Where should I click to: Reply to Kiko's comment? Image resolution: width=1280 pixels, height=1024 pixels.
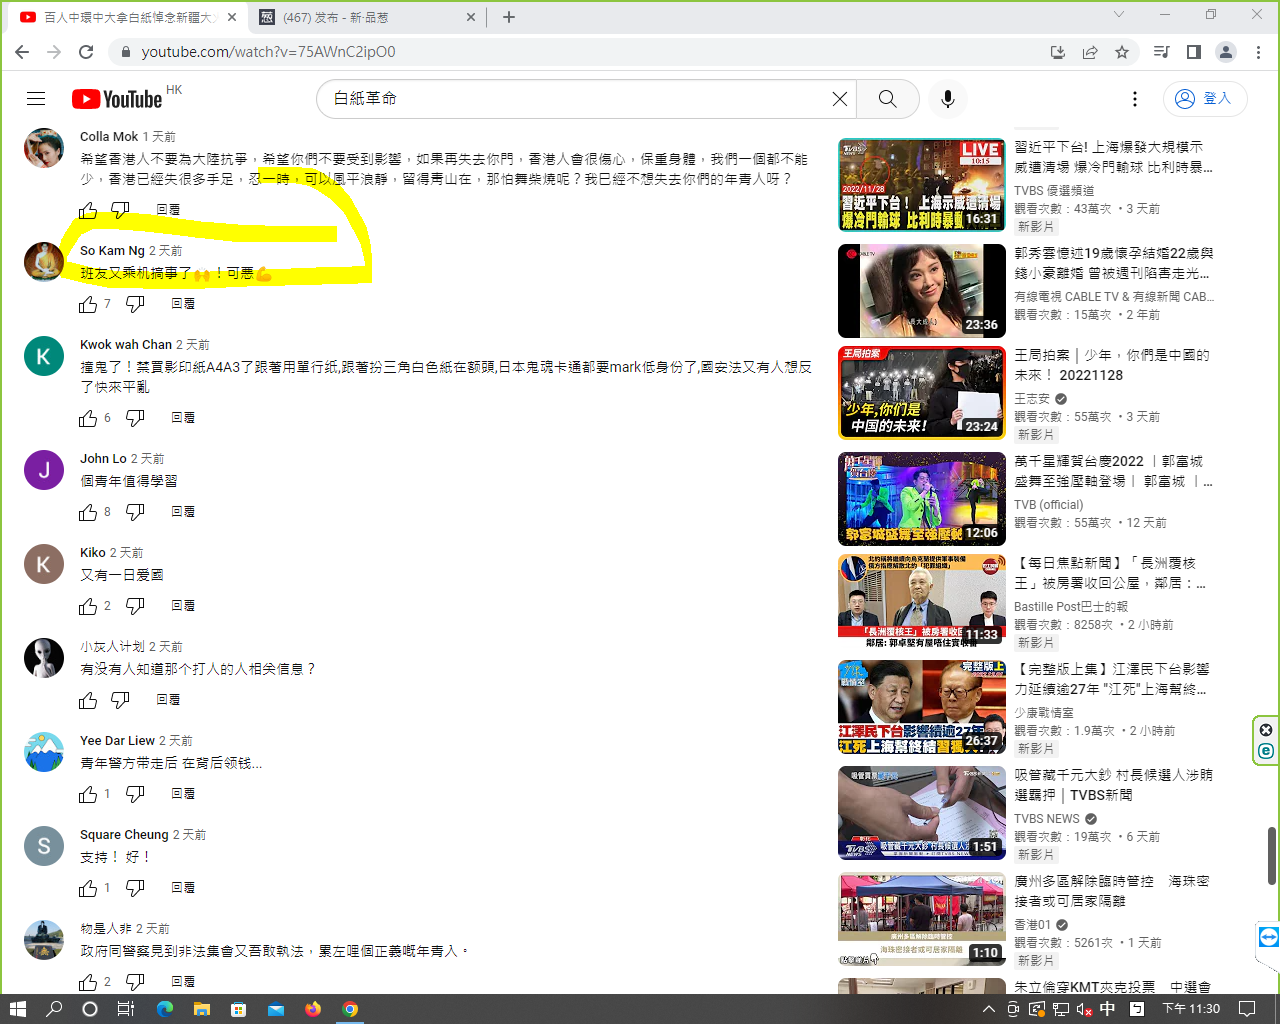[x=183, y=606]
